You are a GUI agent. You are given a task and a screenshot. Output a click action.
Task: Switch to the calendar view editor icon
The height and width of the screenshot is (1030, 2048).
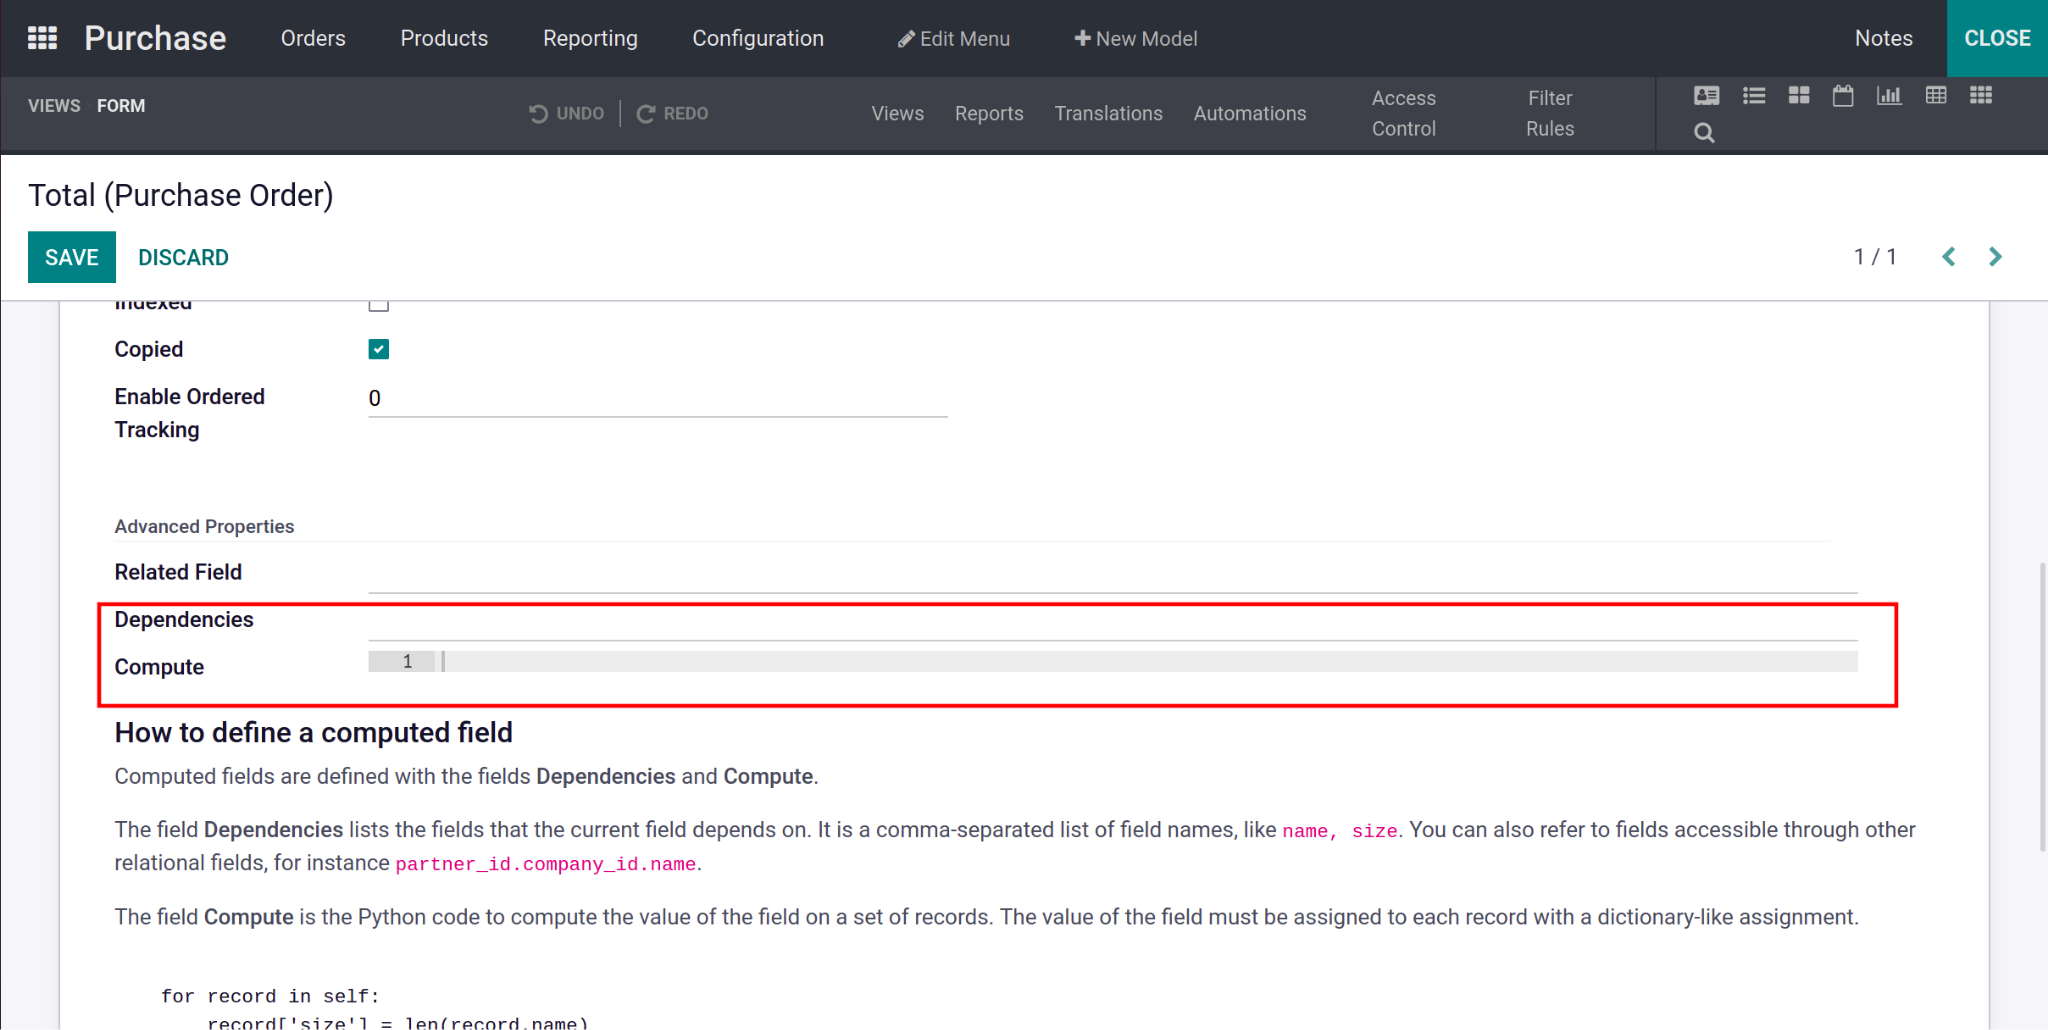pos(1843,96)
